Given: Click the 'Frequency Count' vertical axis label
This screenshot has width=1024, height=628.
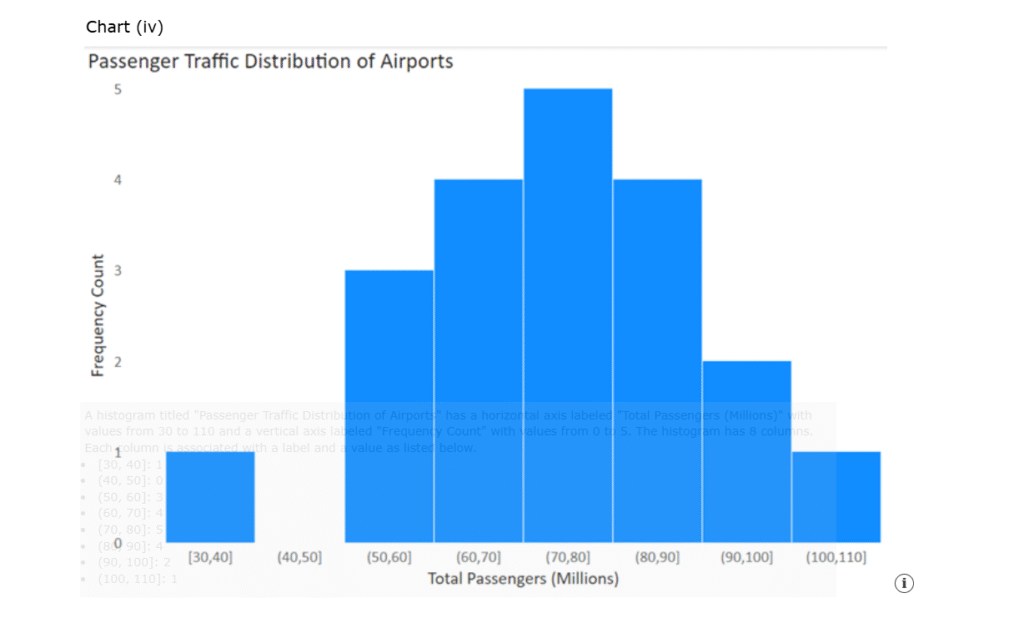Looking at the screenshot, I should tap(98, 315).
